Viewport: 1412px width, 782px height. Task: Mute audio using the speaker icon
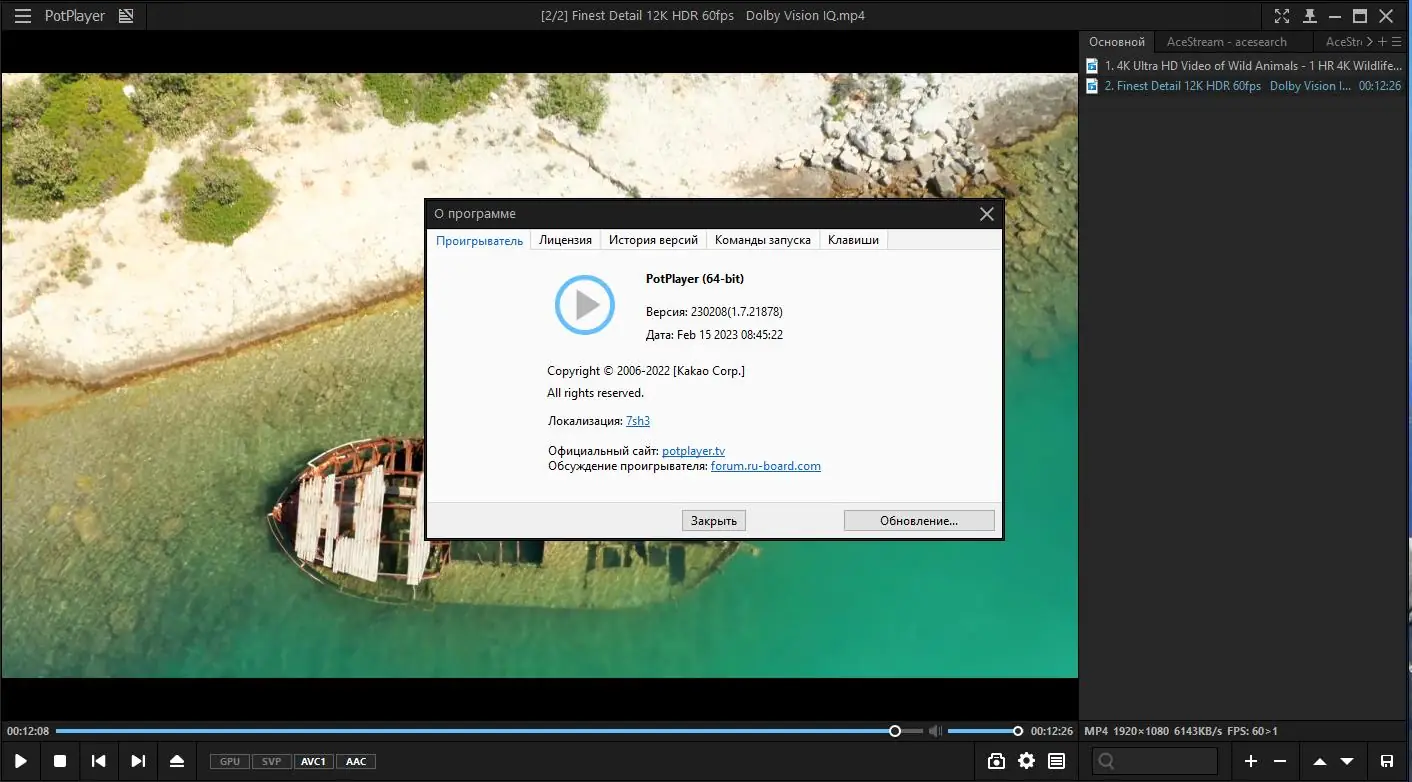(x=934, y=731)
